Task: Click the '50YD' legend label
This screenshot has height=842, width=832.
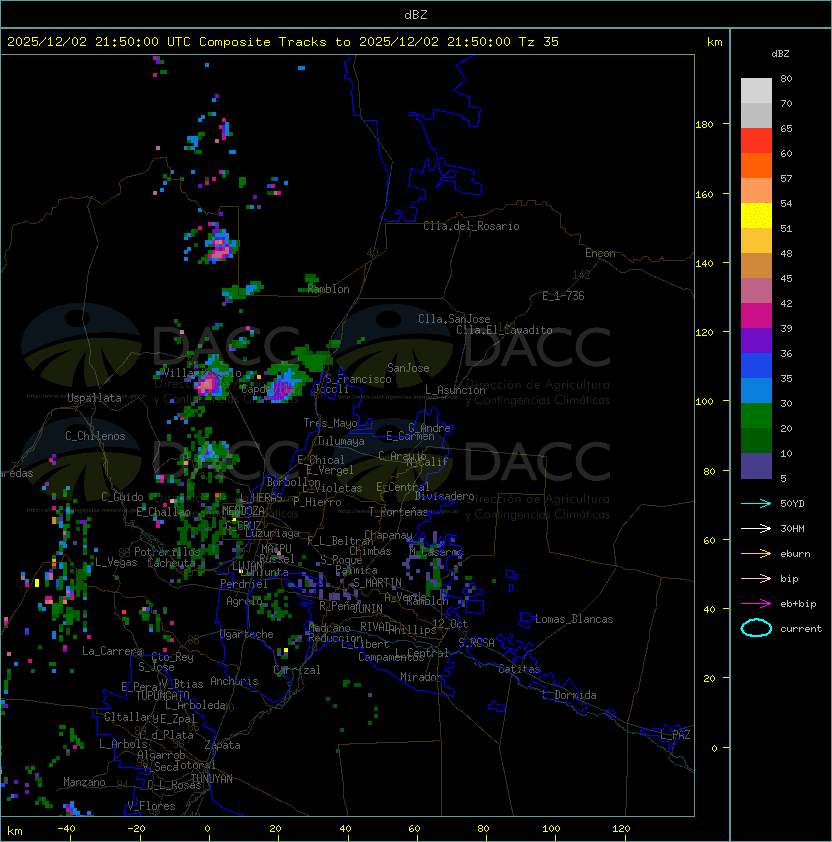Action: [792, 503]
